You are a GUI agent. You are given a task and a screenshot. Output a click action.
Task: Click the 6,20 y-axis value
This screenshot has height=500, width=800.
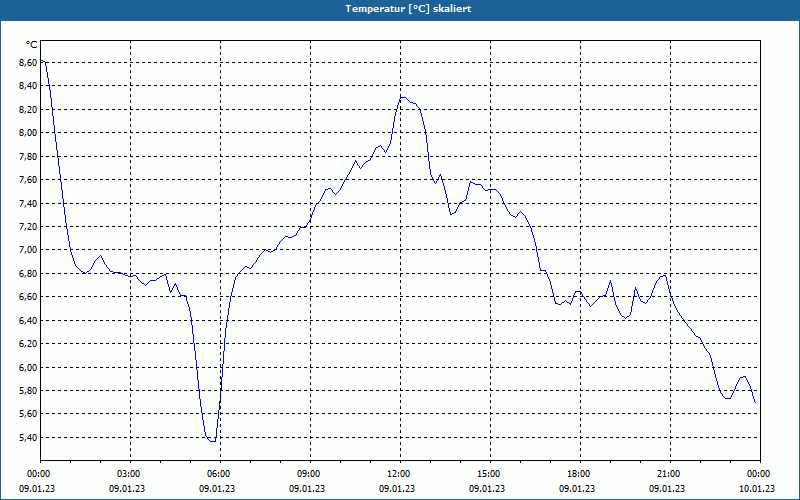pyautogui.click(x=28, y=344)
